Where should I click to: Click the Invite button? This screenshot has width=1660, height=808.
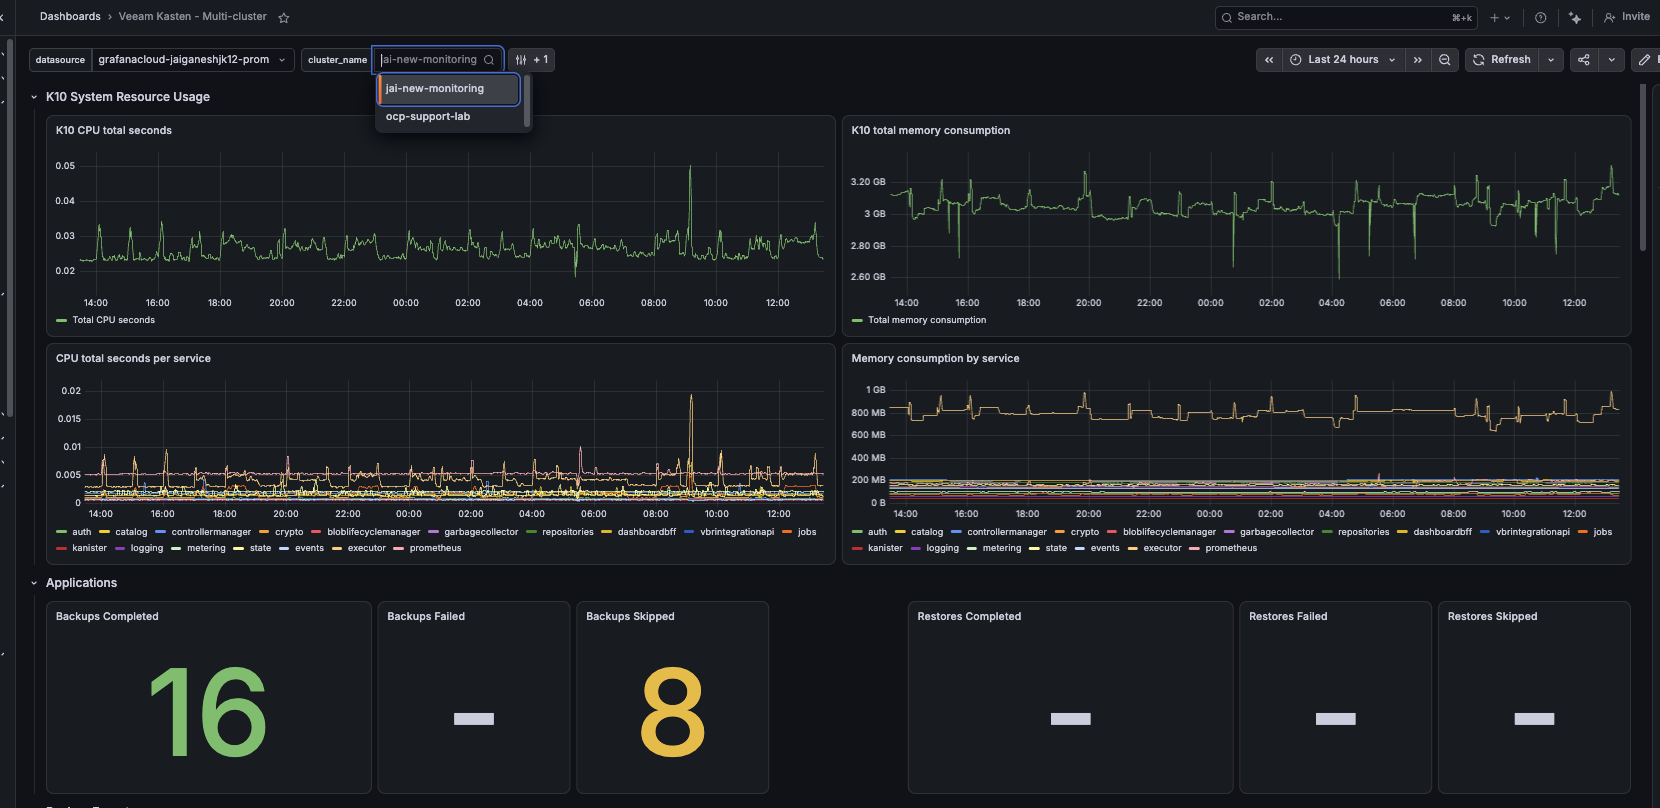coord(1627,17)
